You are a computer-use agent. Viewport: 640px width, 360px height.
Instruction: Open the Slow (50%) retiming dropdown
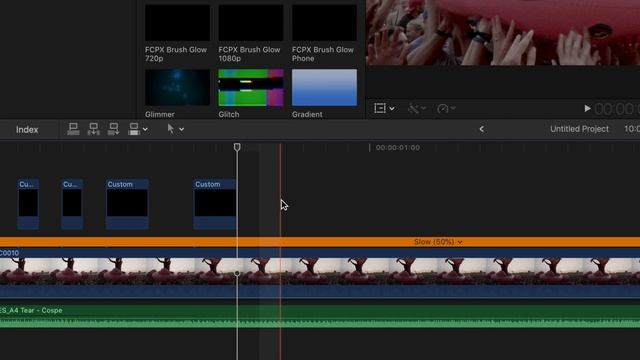pos(438,242)
